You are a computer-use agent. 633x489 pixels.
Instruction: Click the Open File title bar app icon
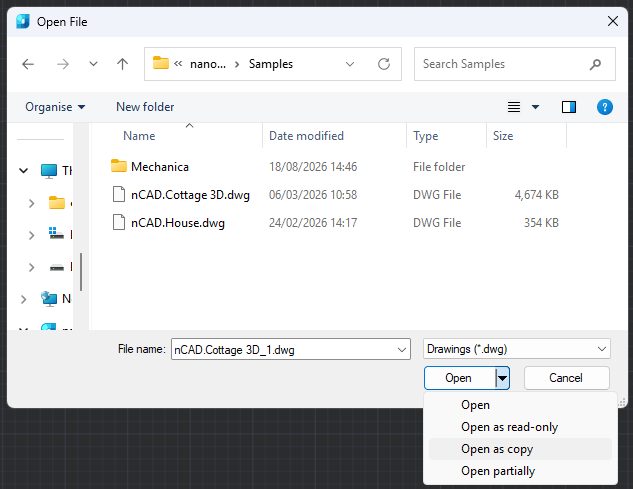(23, 21)
